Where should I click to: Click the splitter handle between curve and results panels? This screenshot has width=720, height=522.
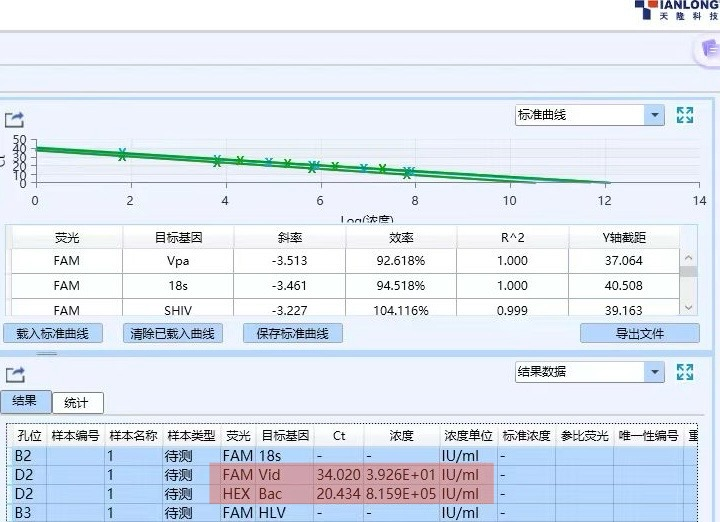pos(47,353)
